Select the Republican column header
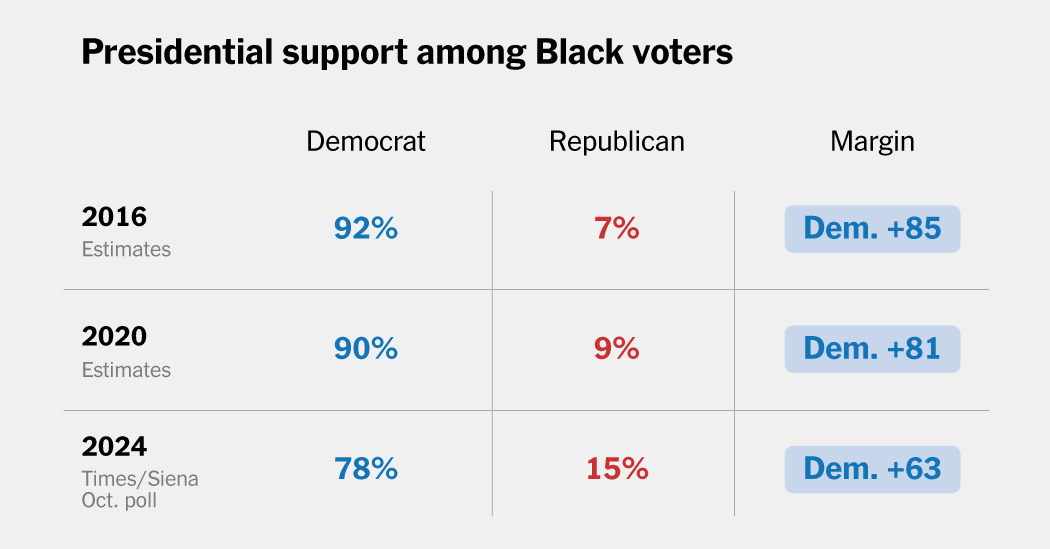This screenshot has width=1050, height=549. (617, 142)
